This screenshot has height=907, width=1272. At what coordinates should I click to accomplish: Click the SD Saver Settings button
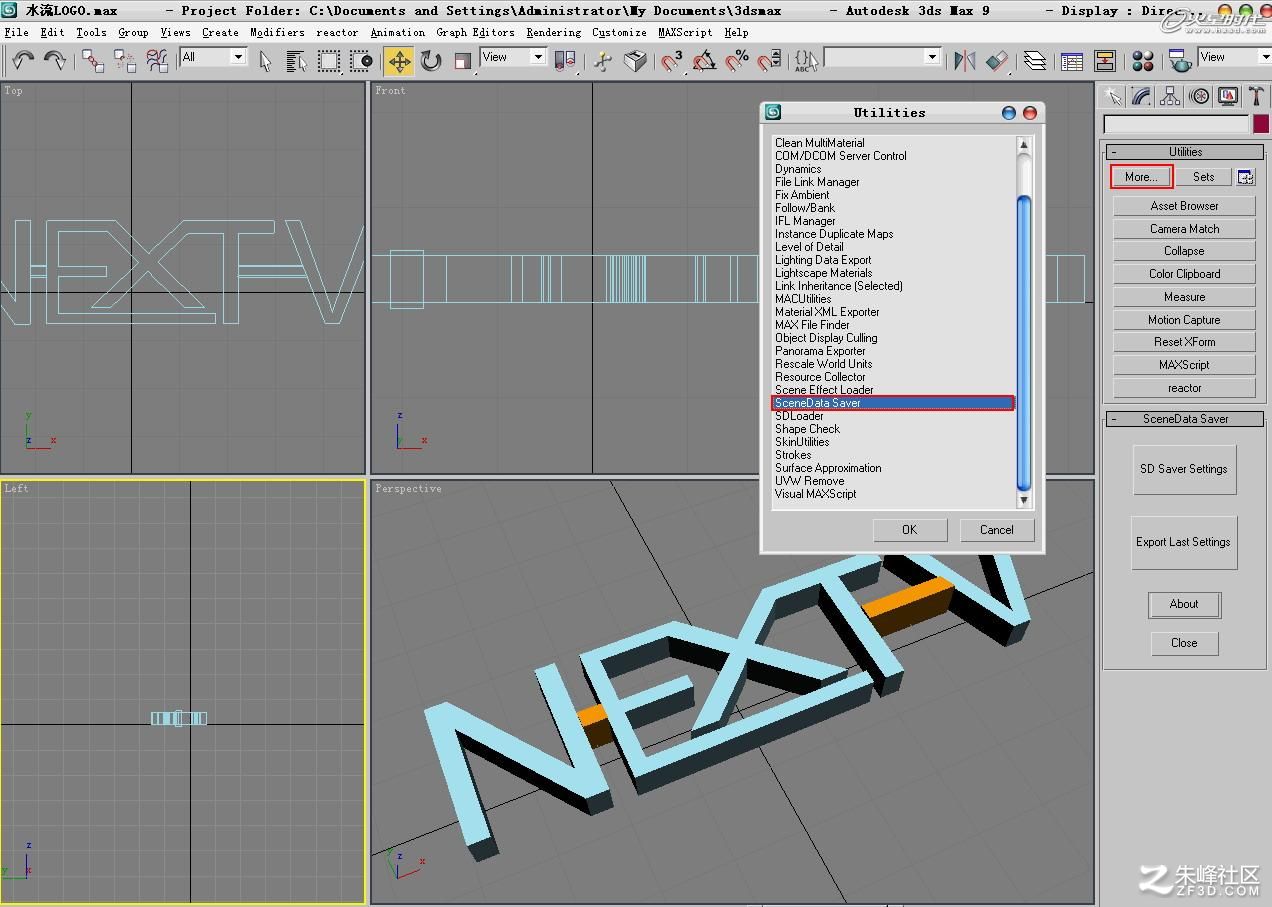[1184, 469]
